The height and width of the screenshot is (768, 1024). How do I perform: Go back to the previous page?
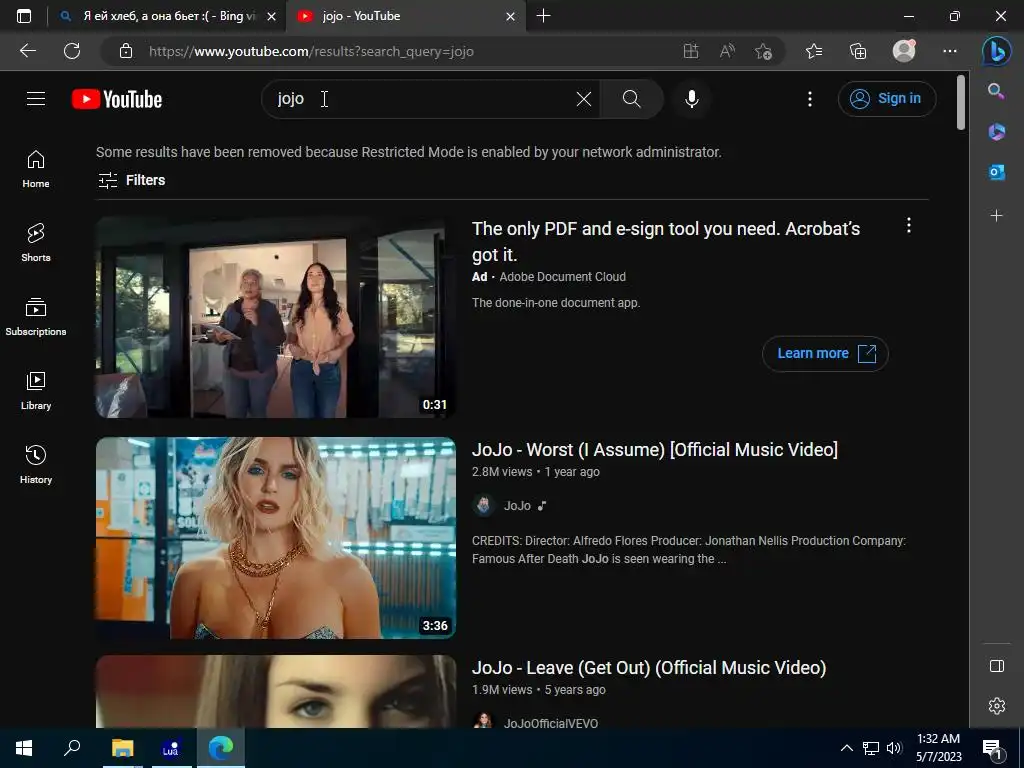click(28, 51)
